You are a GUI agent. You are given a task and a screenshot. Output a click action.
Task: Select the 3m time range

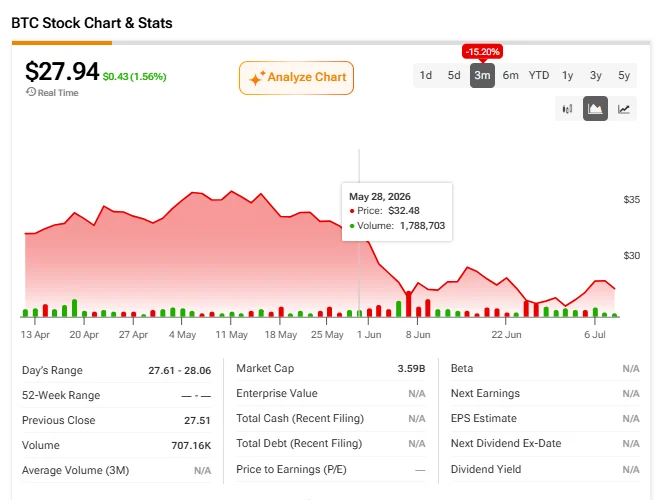click(x=482, y=75)
